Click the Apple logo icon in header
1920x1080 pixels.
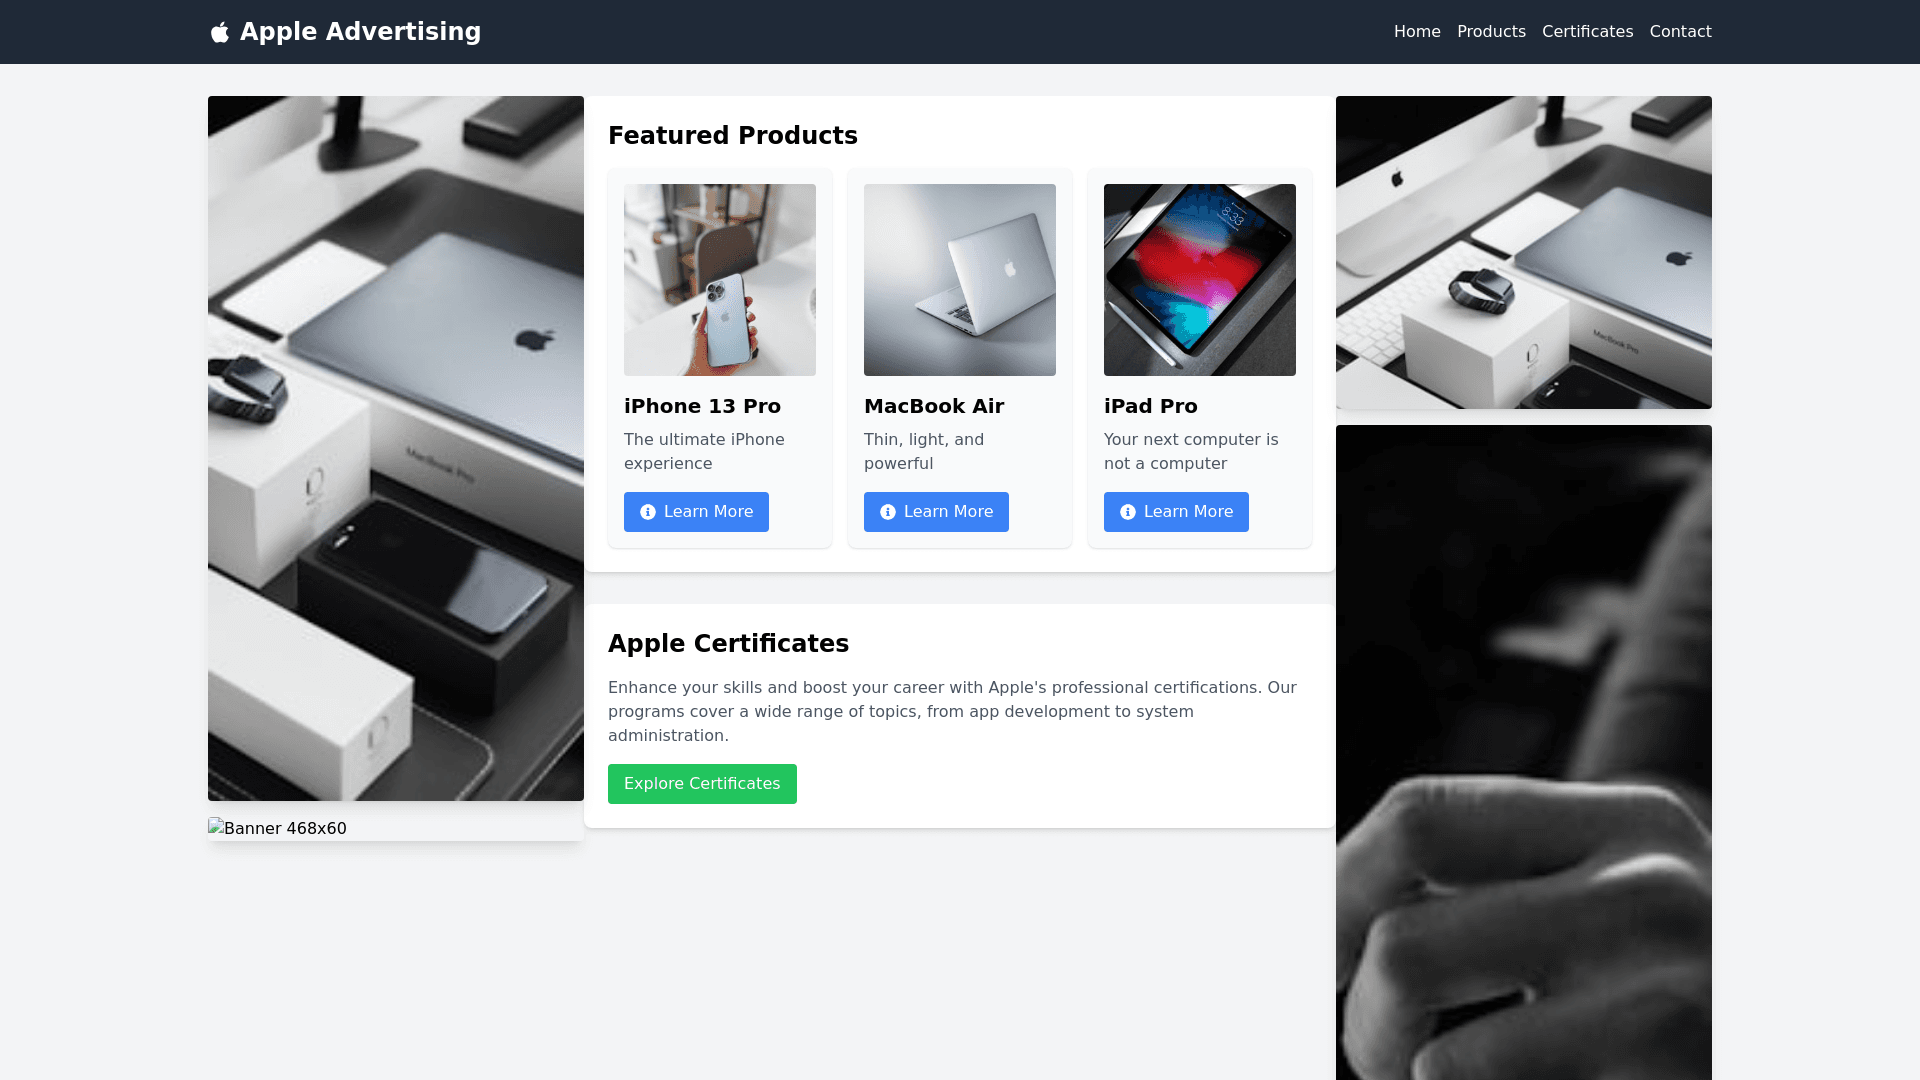[x=220, y=33]
